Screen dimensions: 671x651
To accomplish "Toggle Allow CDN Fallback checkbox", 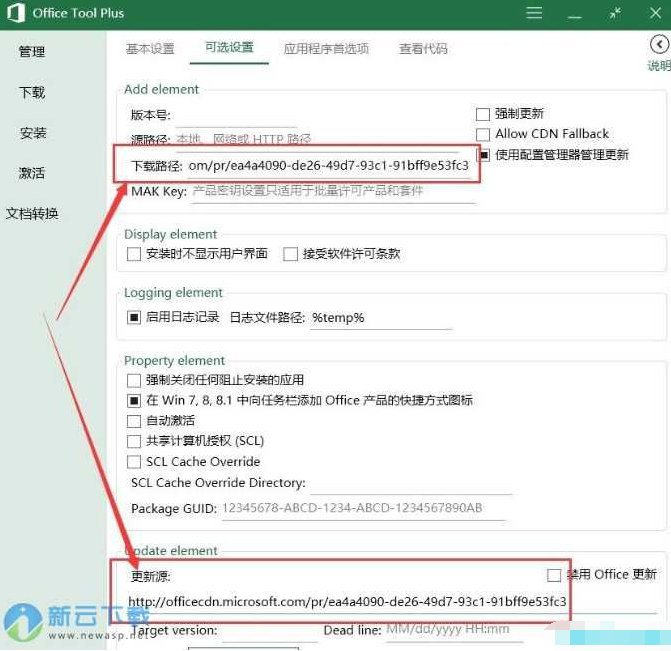I will click(483, 134).
